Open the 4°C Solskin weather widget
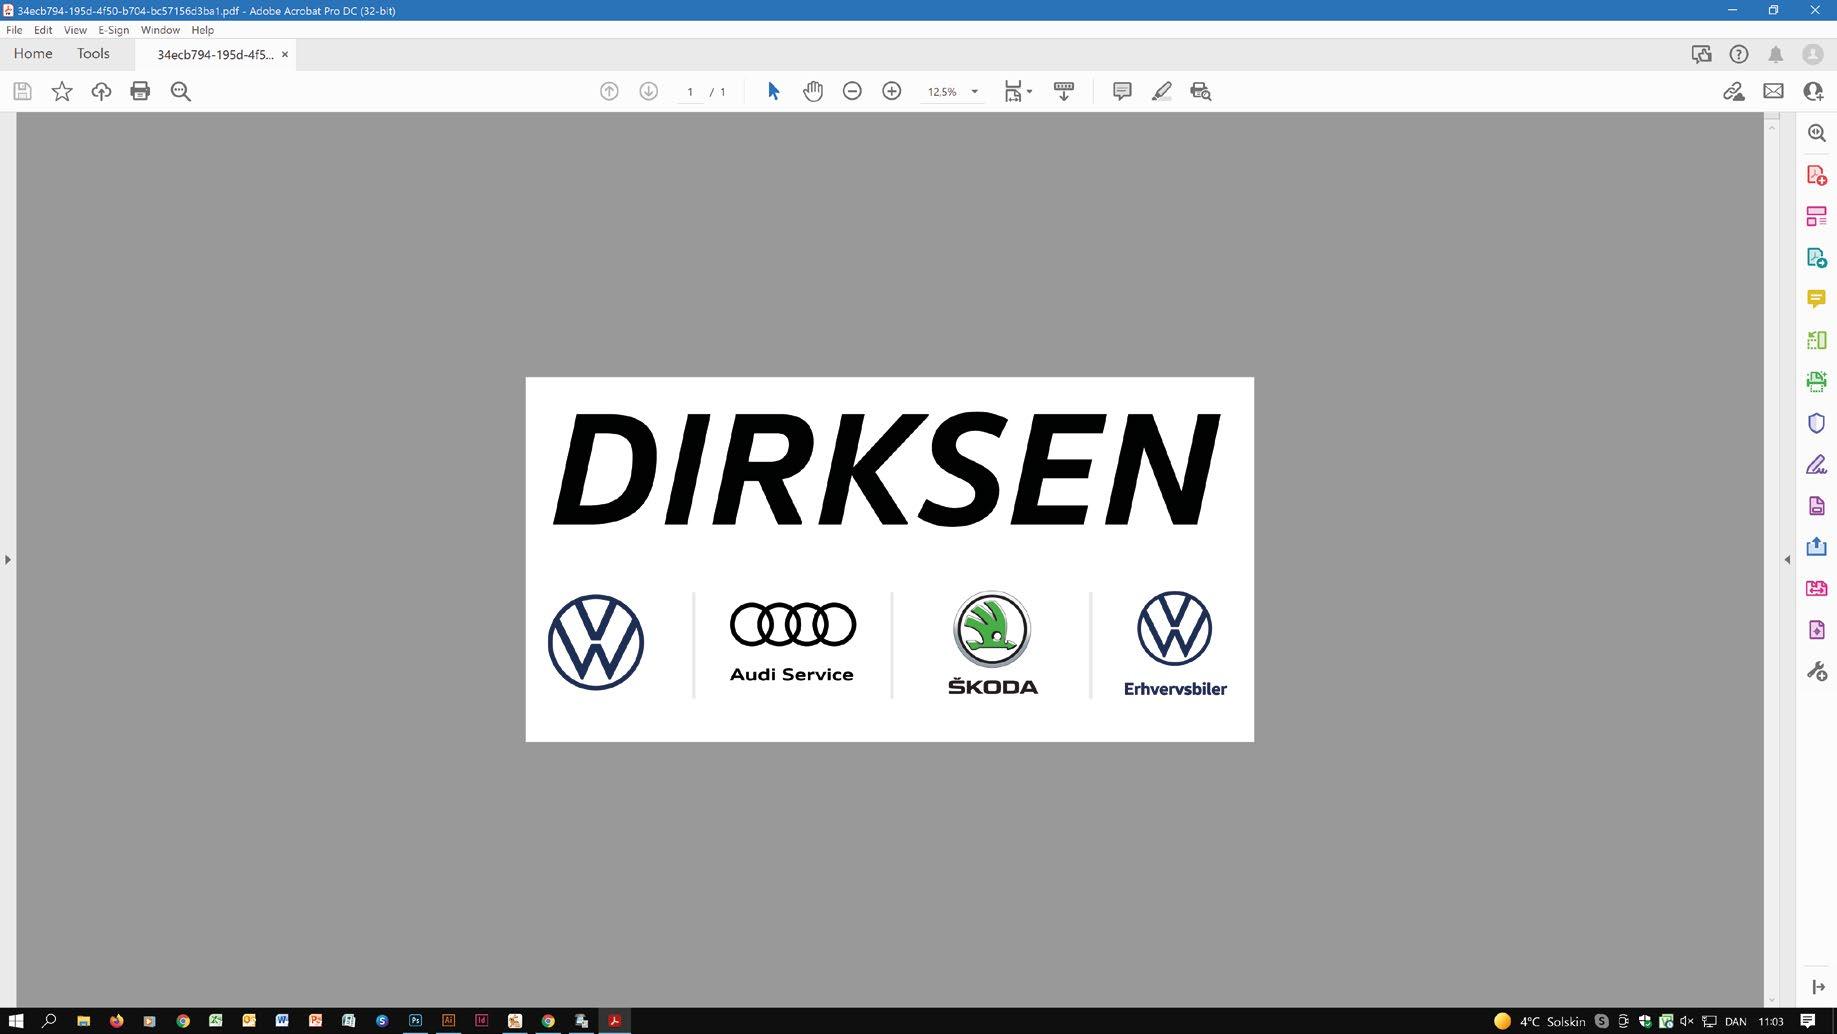 pos(1540,1021)
